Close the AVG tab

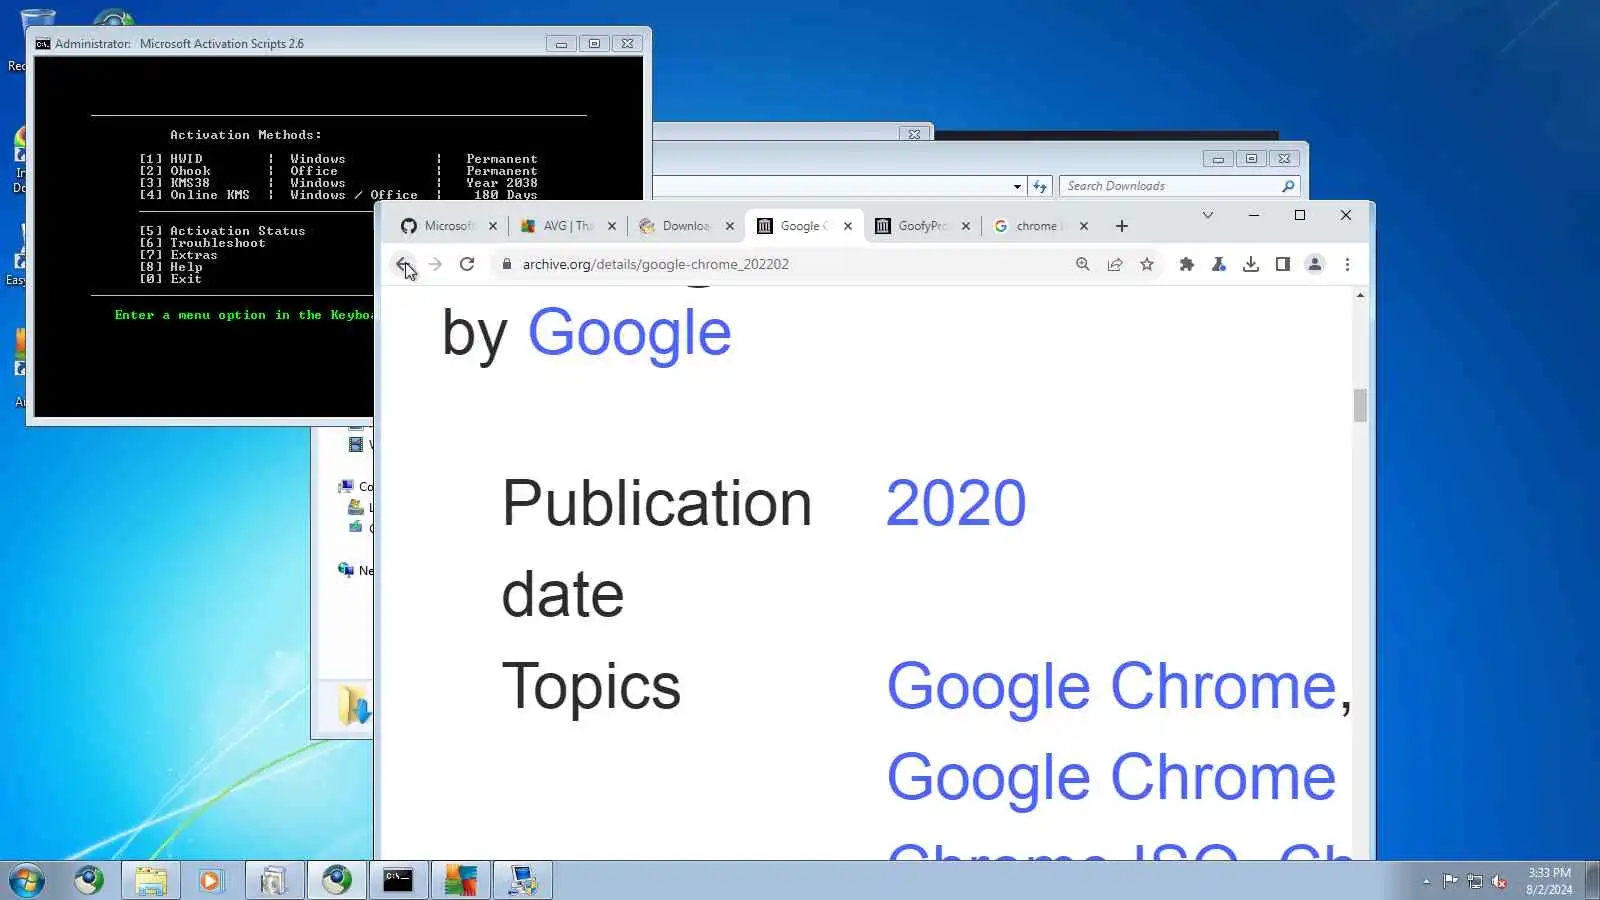tap(612, 226)
